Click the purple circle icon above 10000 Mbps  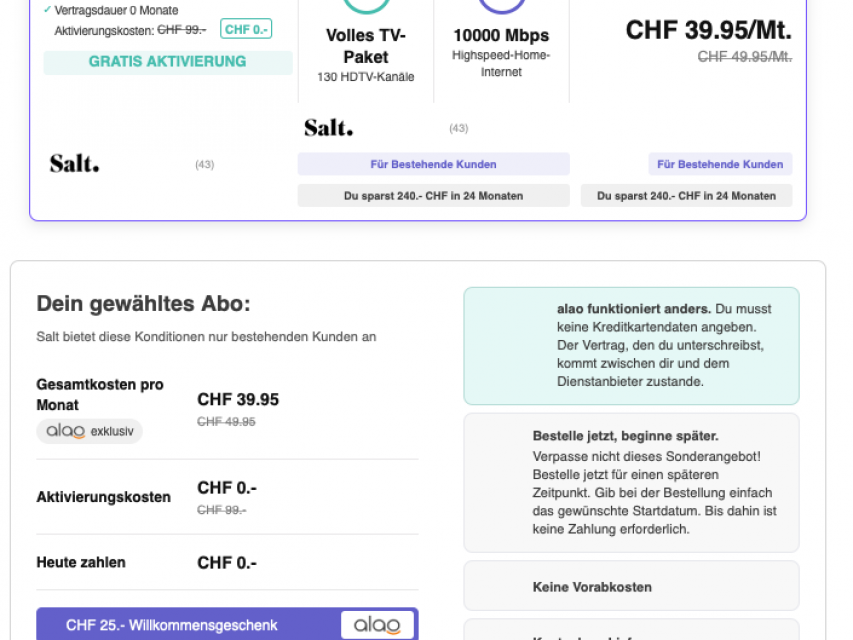(501, 6)
